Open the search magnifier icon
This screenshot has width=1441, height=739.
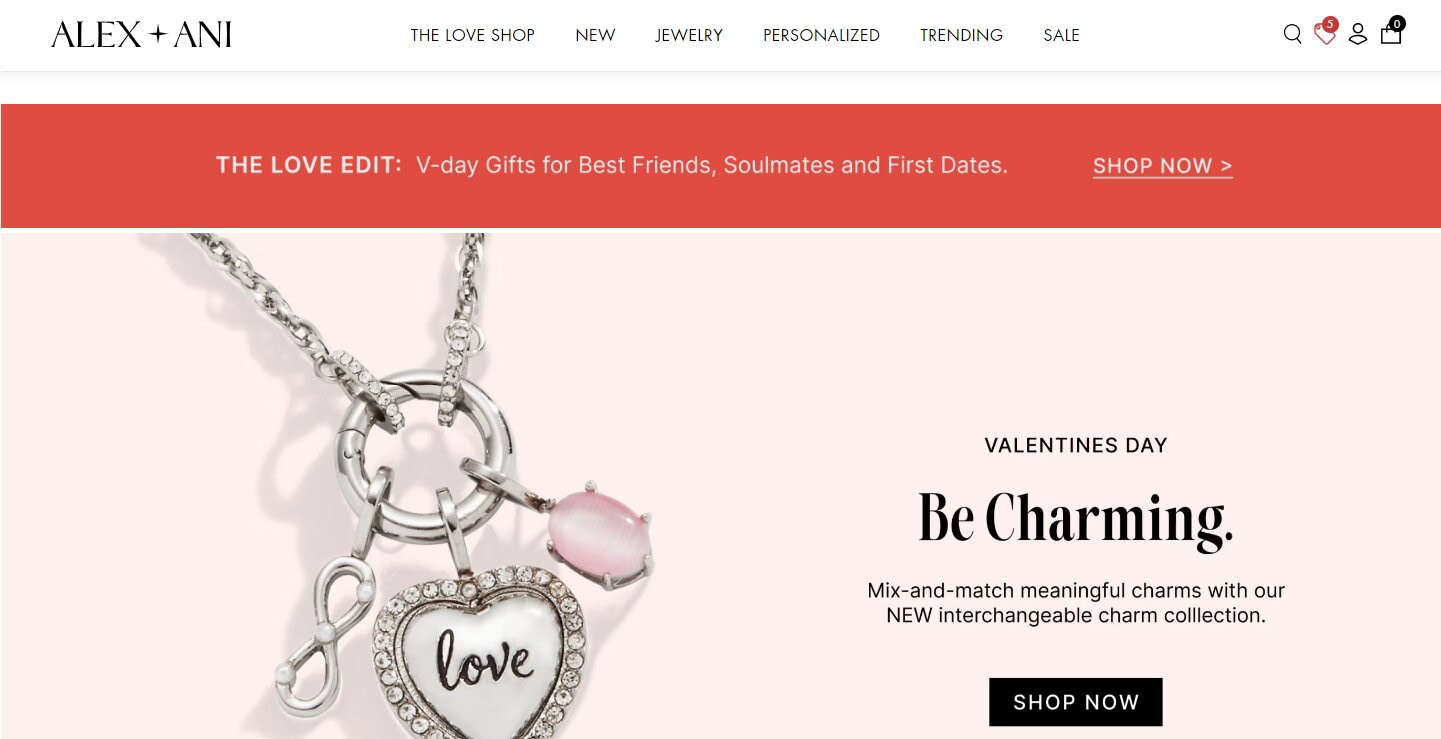[1292, 35]
